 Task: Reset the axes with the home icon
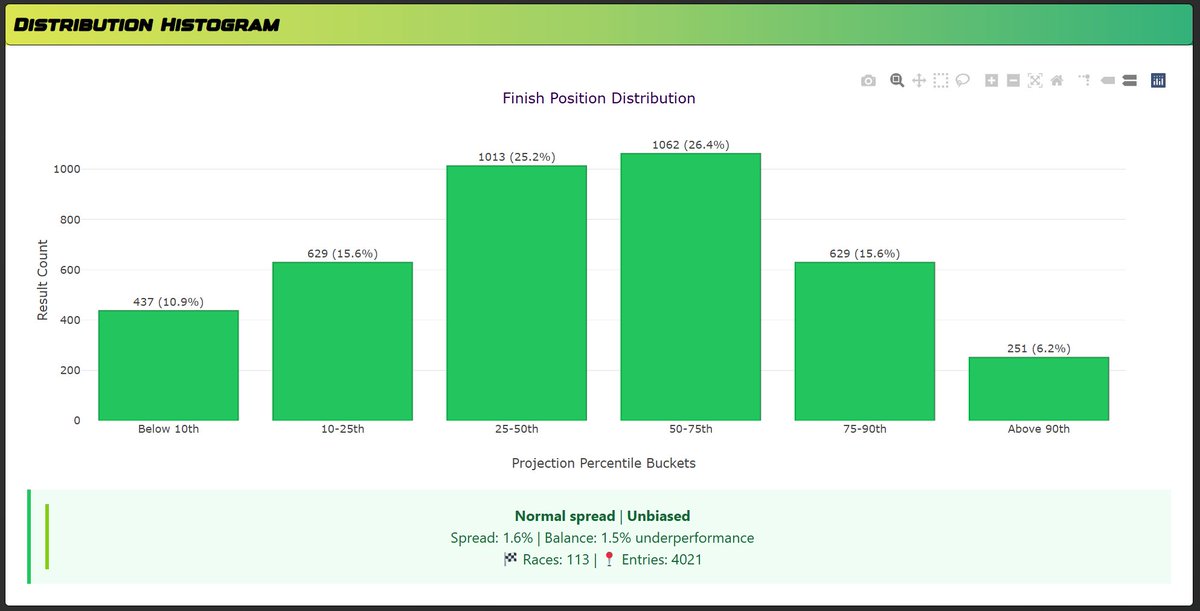point(1057,81)
